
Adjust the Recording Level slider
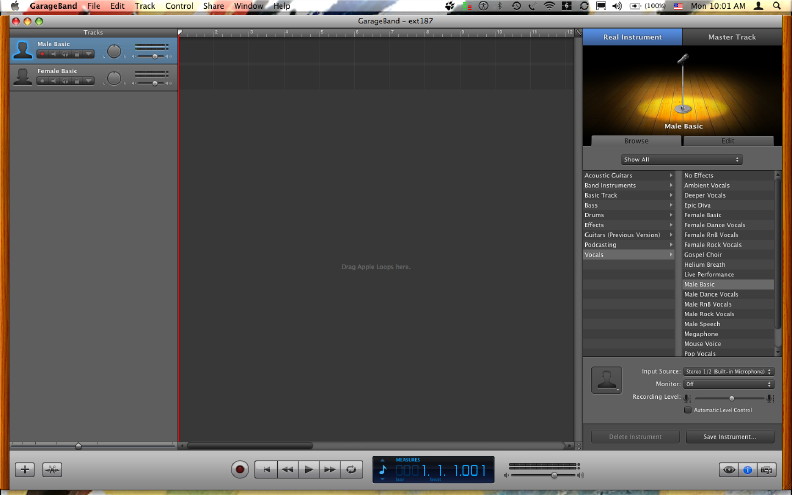click(x=731, y=398)
